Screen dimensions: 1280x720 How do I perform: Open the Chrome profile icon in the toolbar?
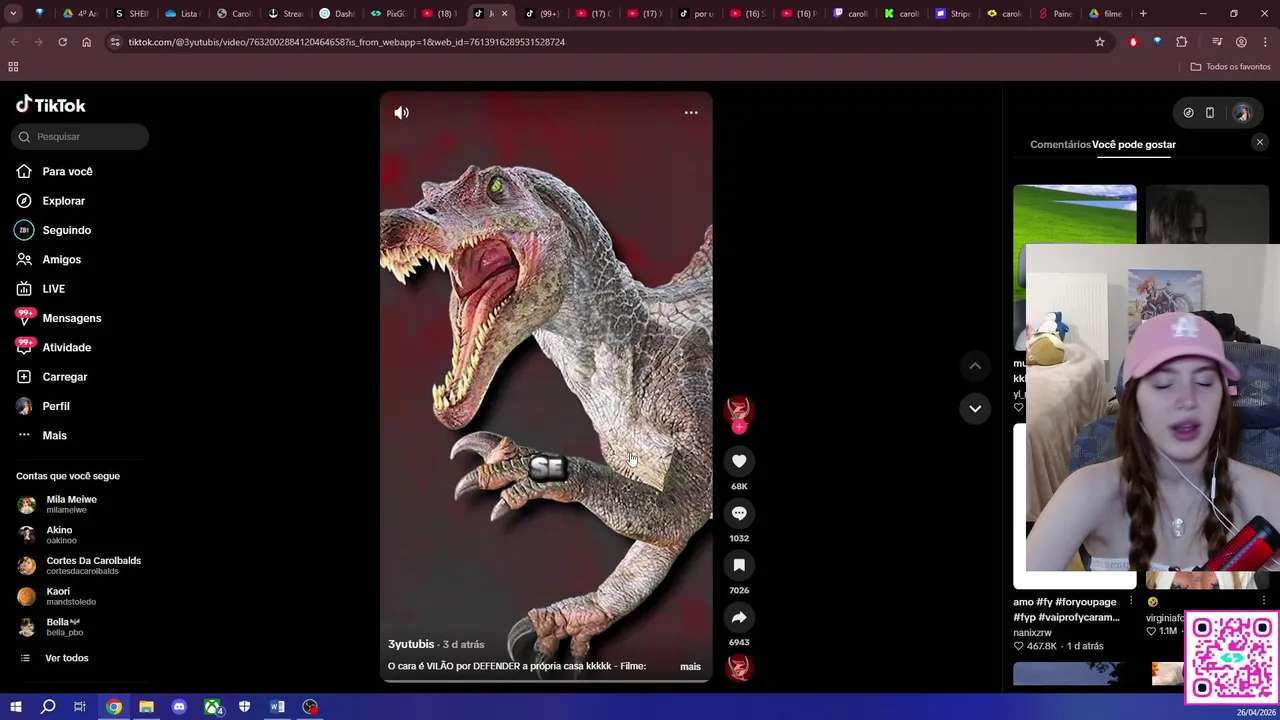pos(1241,42)
